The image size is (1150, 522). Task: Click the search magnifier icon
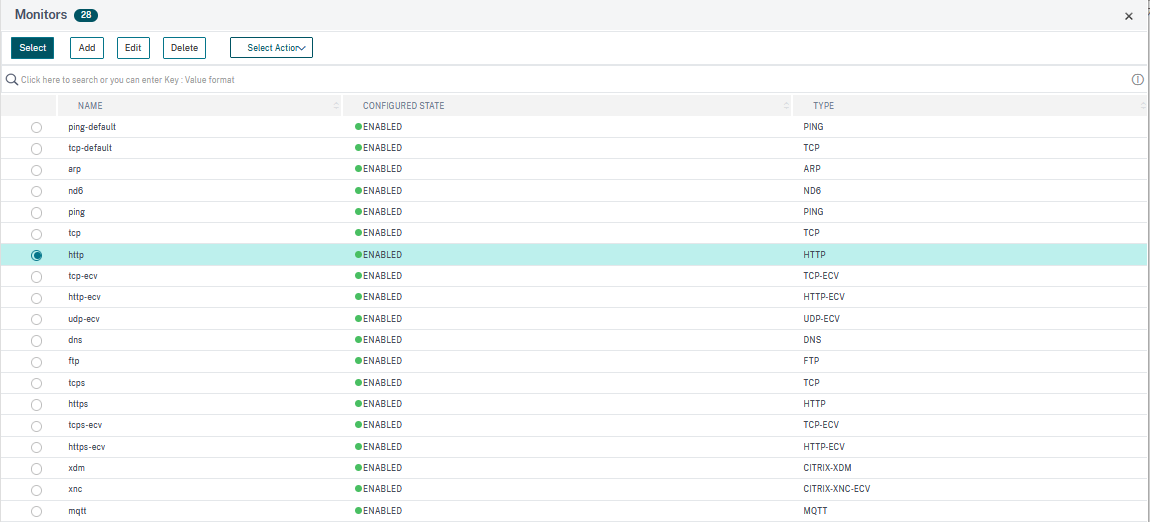(12, 79)
